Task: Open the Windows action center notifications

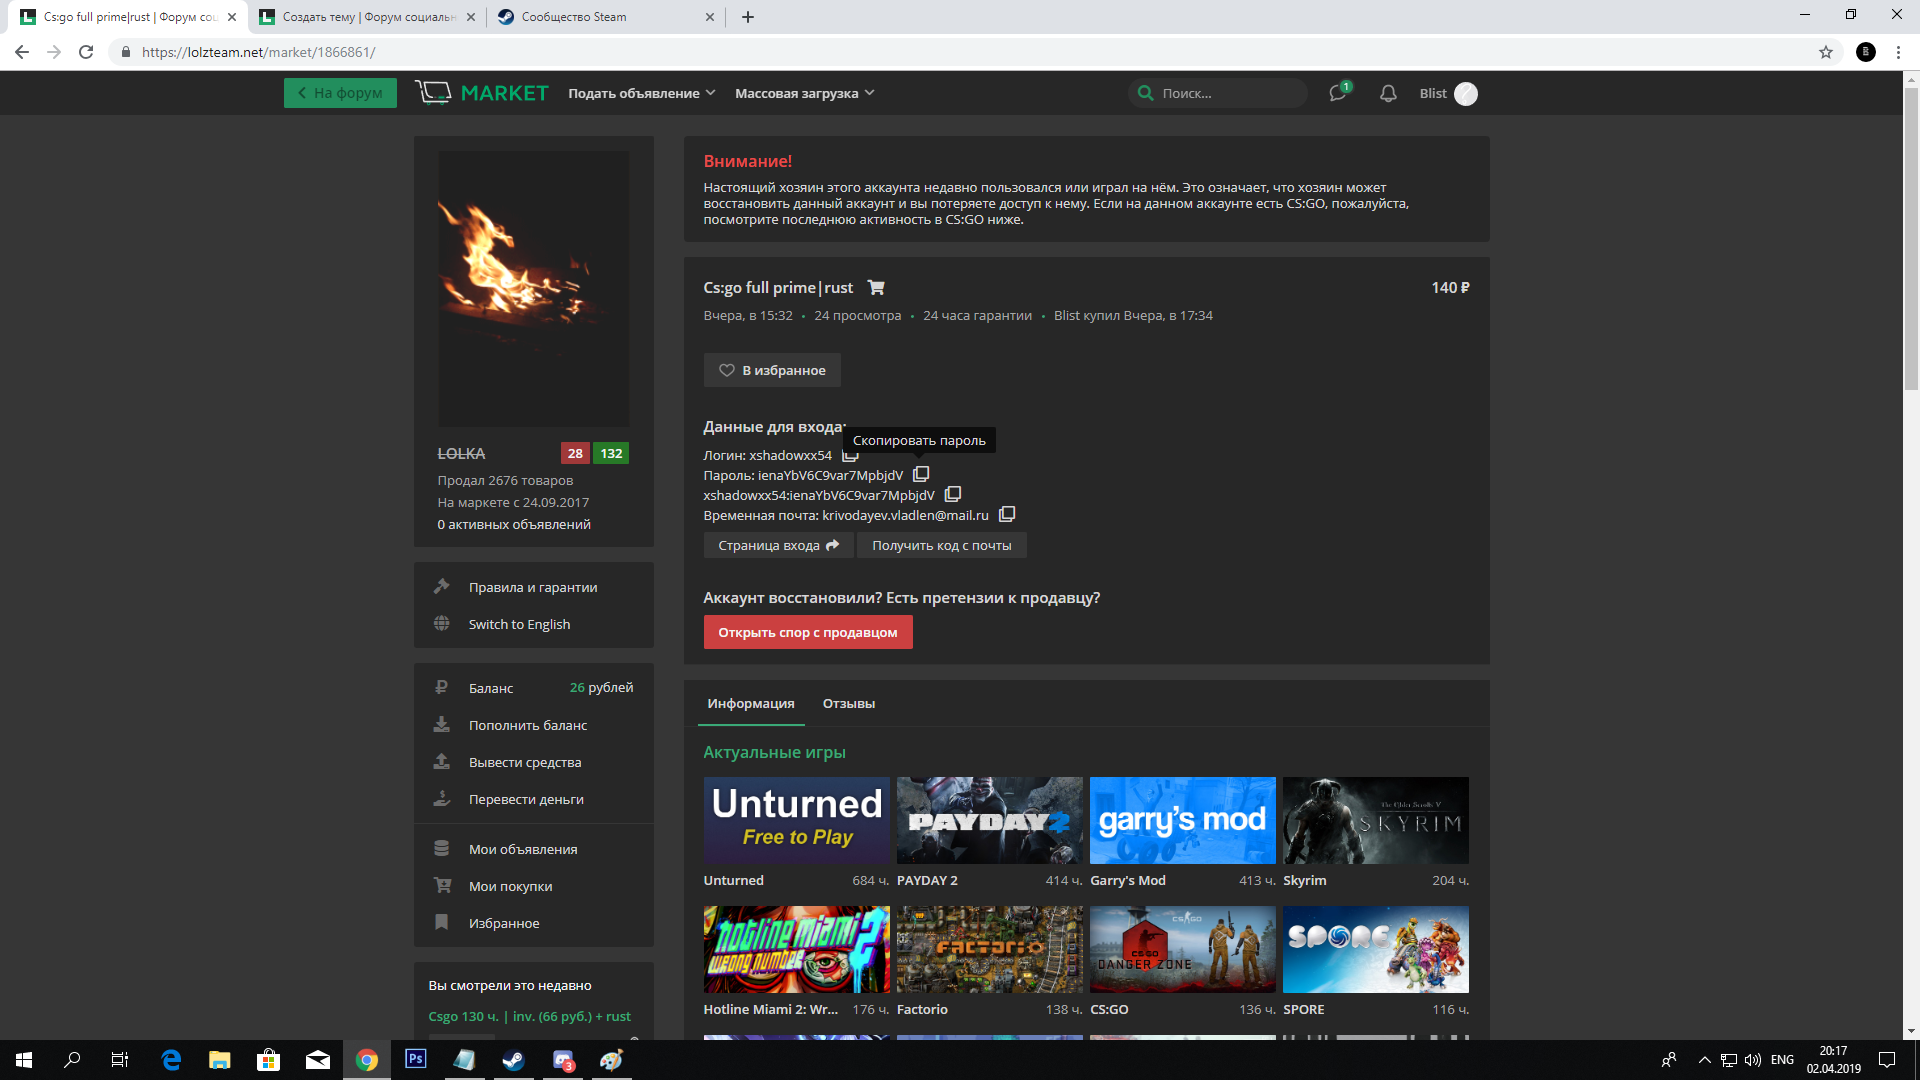Action: point(1887,1060)
